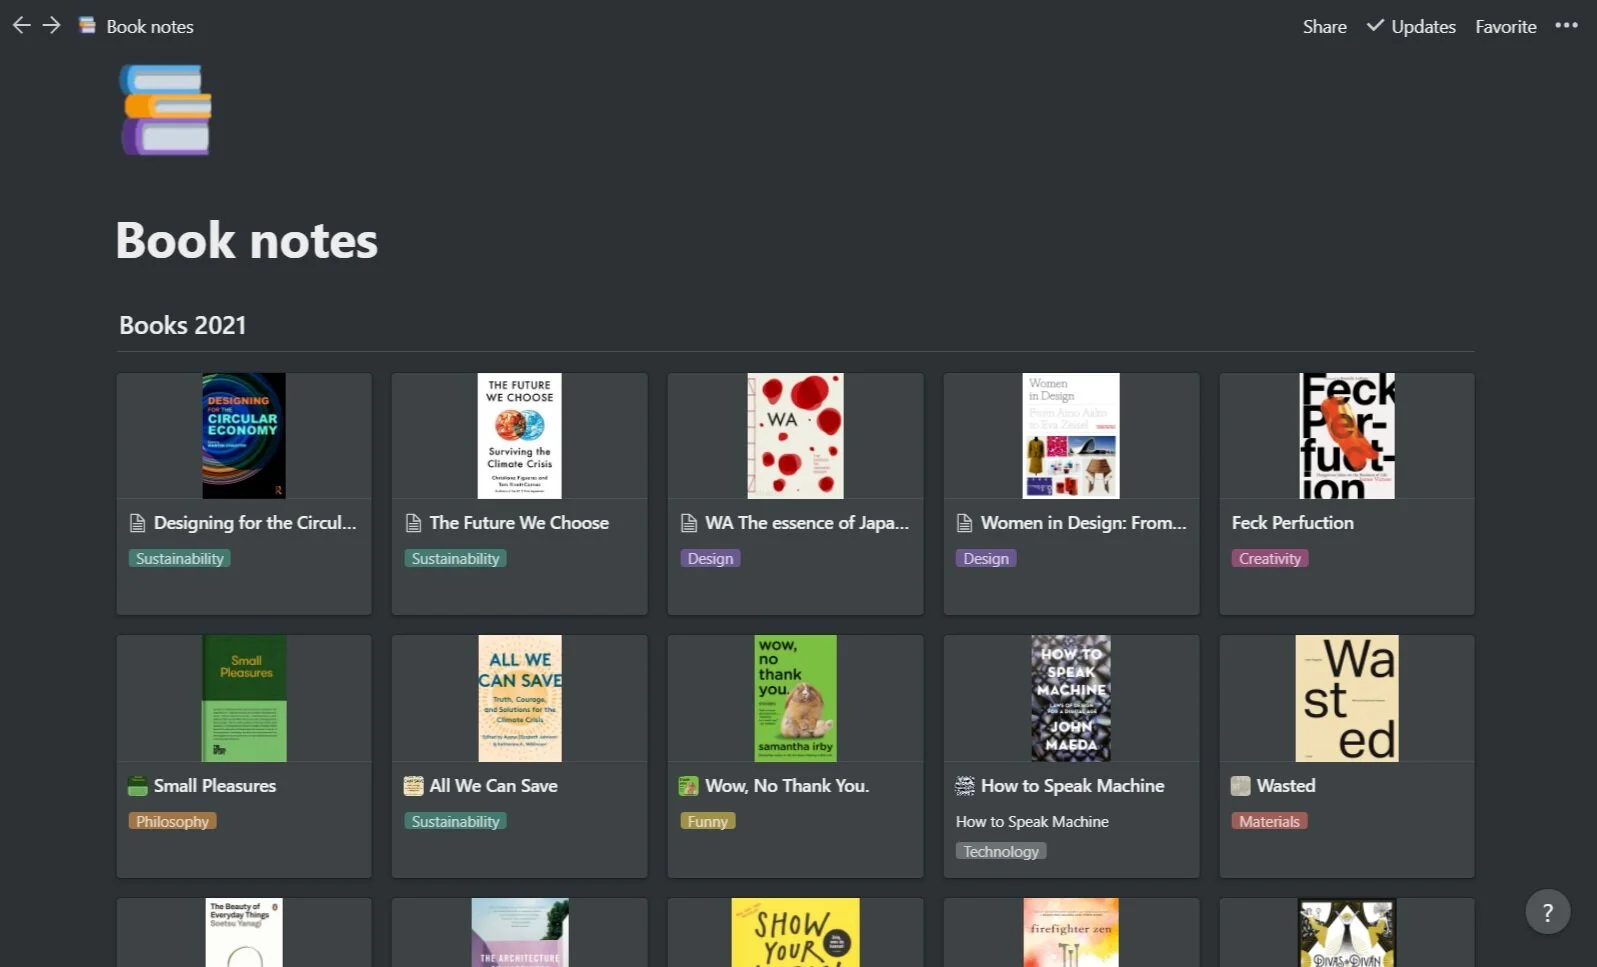The image size is (1597, 967).
Task: Open the Small Pleasures green cover
Action: coord(244,698)
